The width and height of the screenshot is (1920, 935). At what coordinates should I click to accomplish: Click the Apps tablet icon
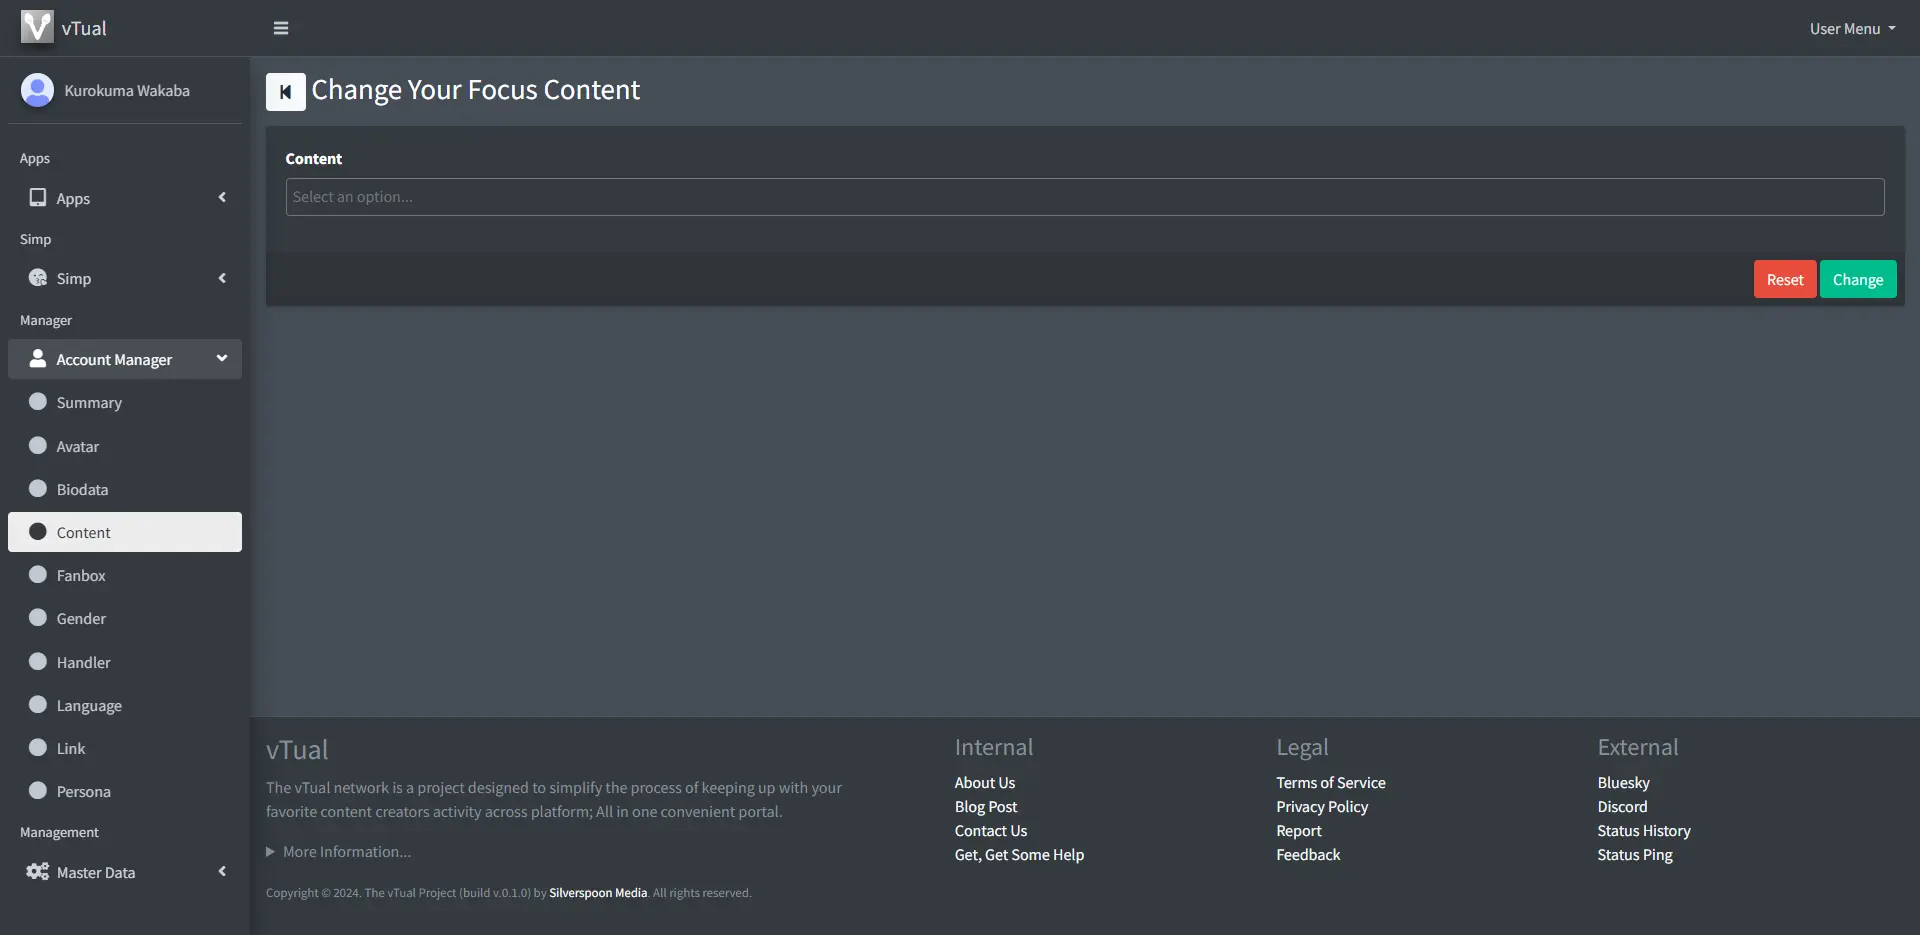(38, 198)
